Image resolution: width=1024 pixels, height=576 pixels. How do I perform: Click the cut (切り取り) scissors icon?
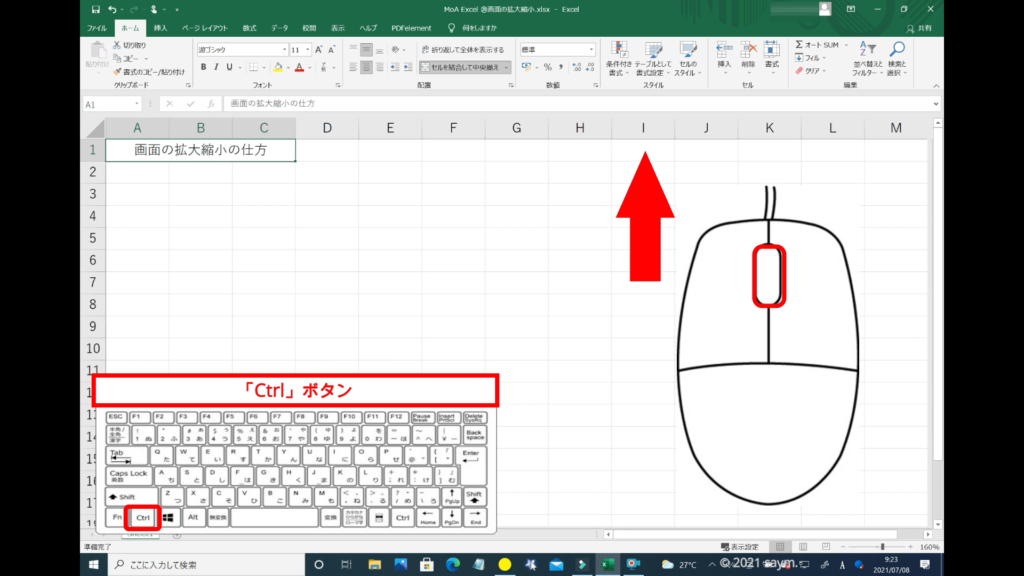coord(118,46)
